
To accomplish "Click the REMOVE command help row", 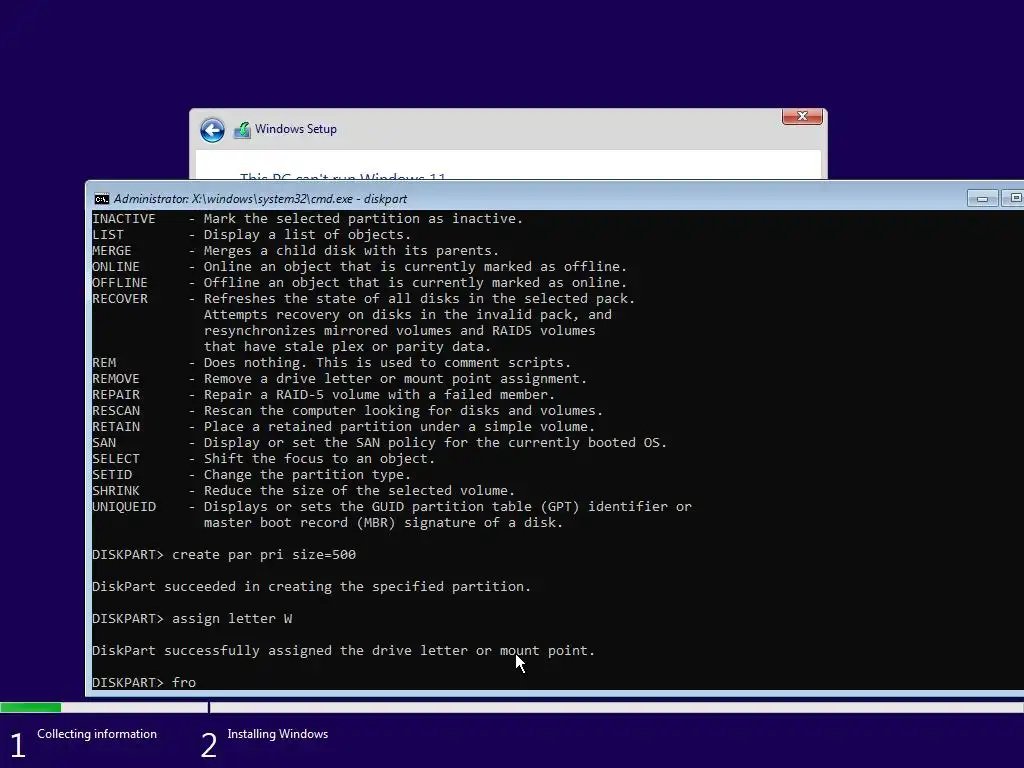I will pyautogui.click(x=340, y=379).
